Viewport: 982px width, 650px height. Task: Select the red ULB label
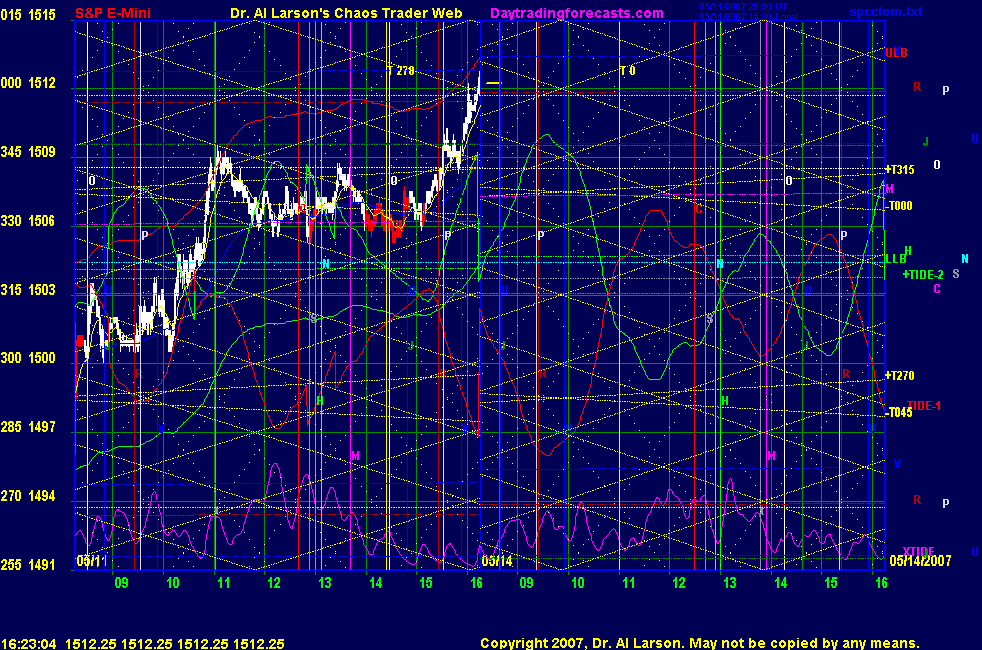(896, 53)
